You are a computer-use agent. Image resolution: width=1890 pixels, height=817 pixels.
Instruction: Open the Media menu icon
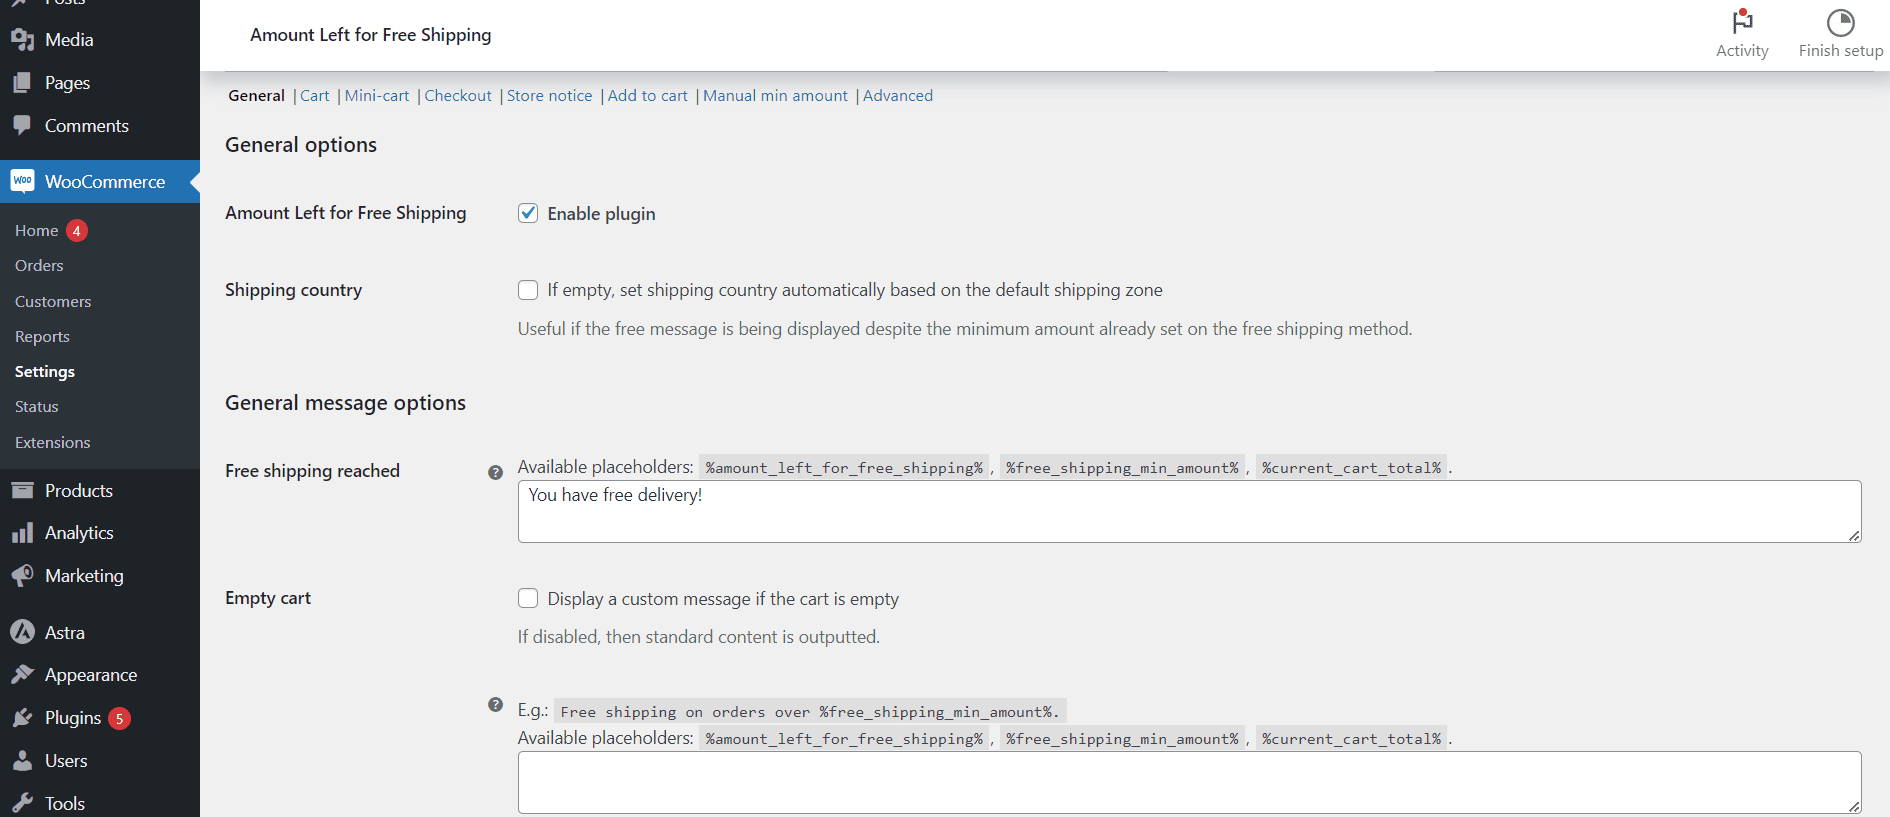22,39
